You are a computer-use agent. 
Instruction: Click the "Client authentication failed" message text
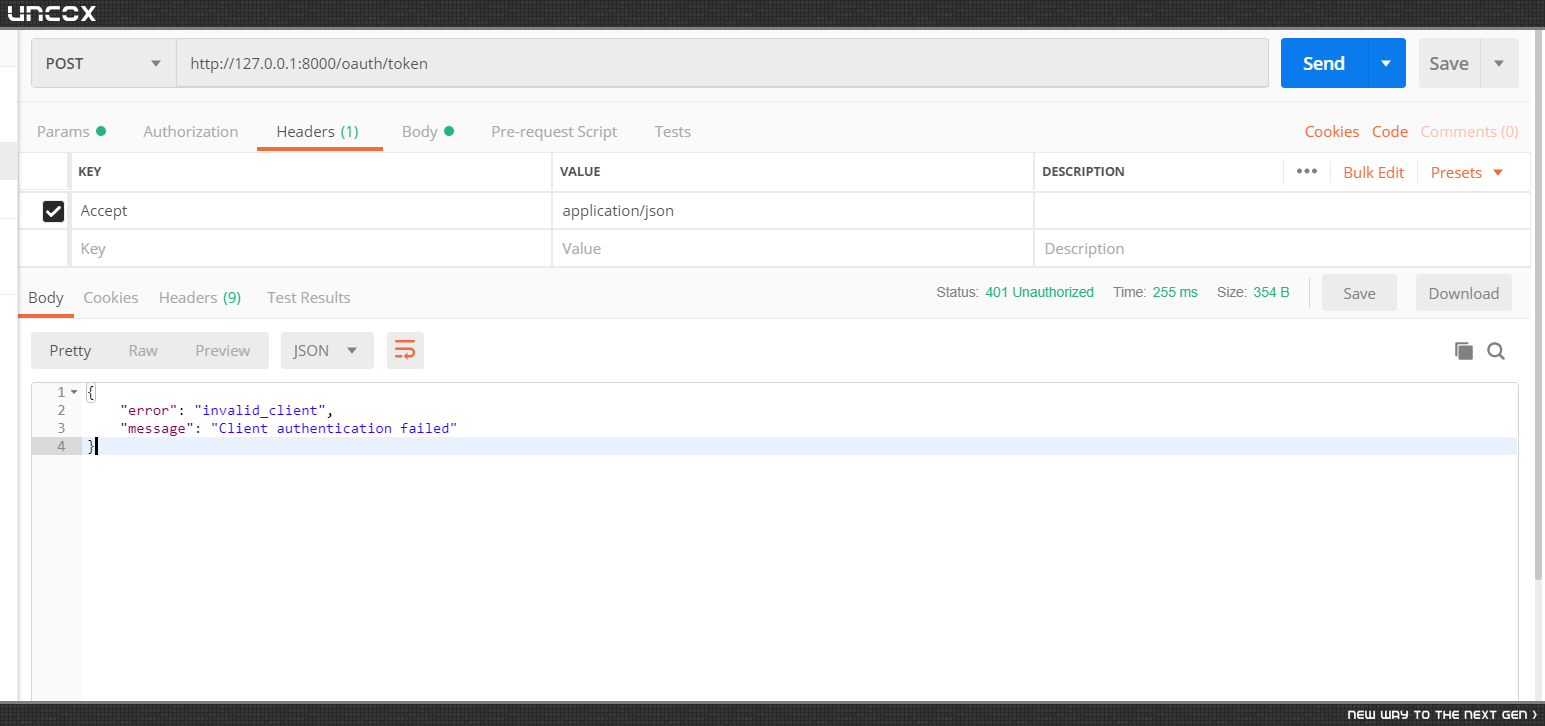pyautogui.click(x=334, y=428)
